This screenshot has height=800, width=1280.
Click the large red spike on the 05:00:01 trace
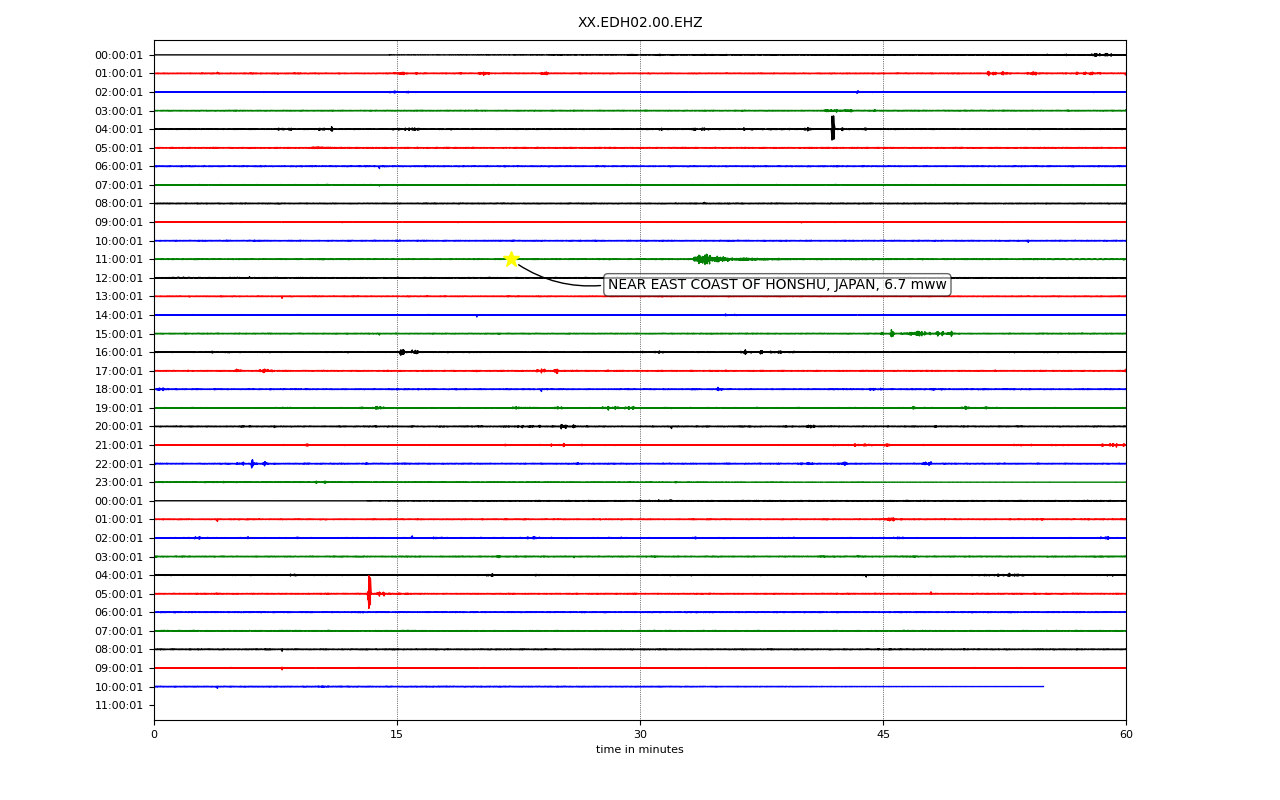point(369,592)
